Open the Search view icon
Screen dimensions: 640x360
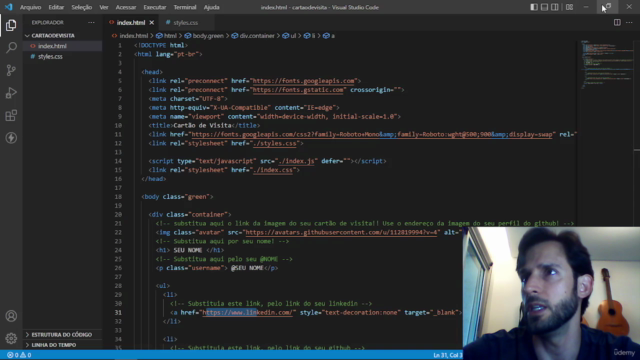(x=11, y=48)
